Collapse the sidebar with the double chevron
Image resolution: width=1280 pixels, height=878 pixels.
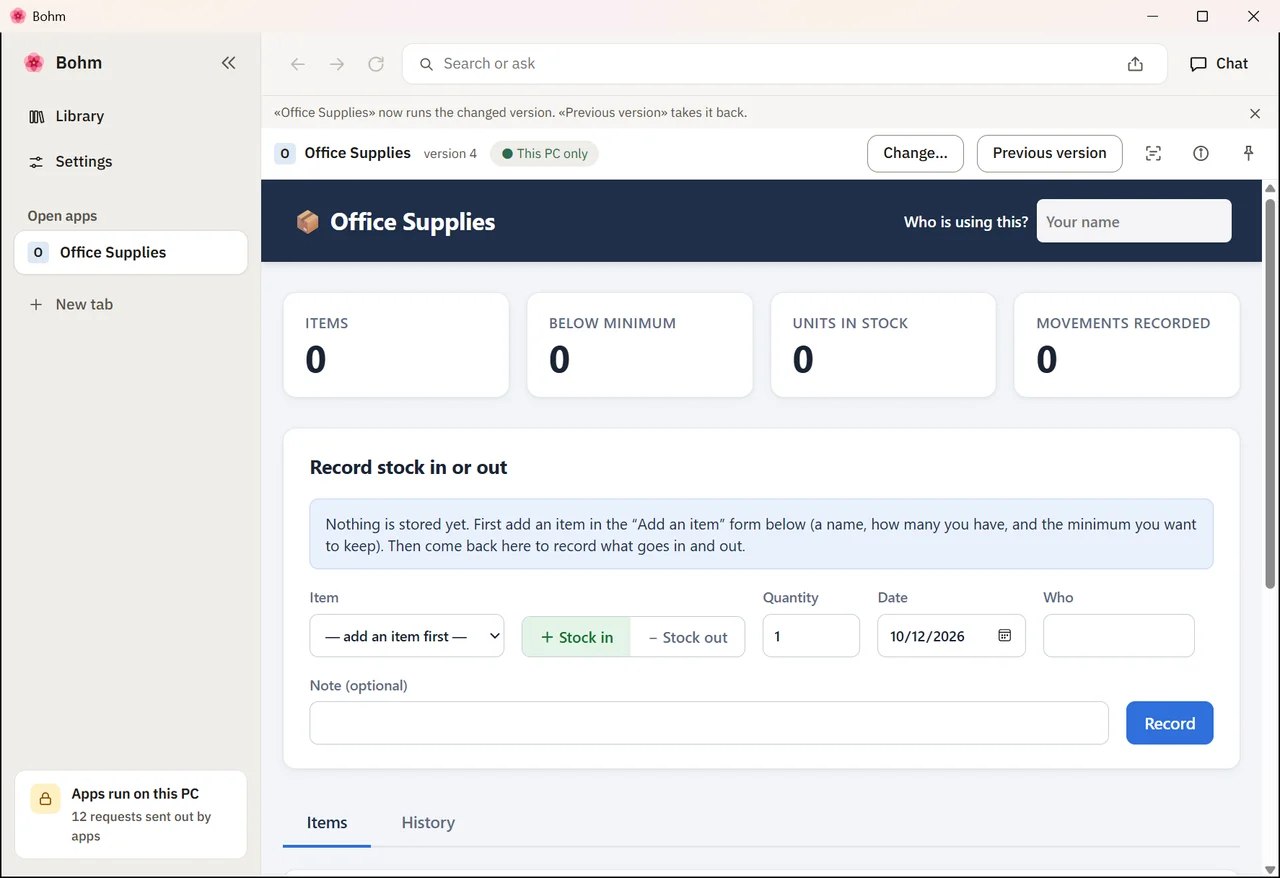[x=229, y=63]
